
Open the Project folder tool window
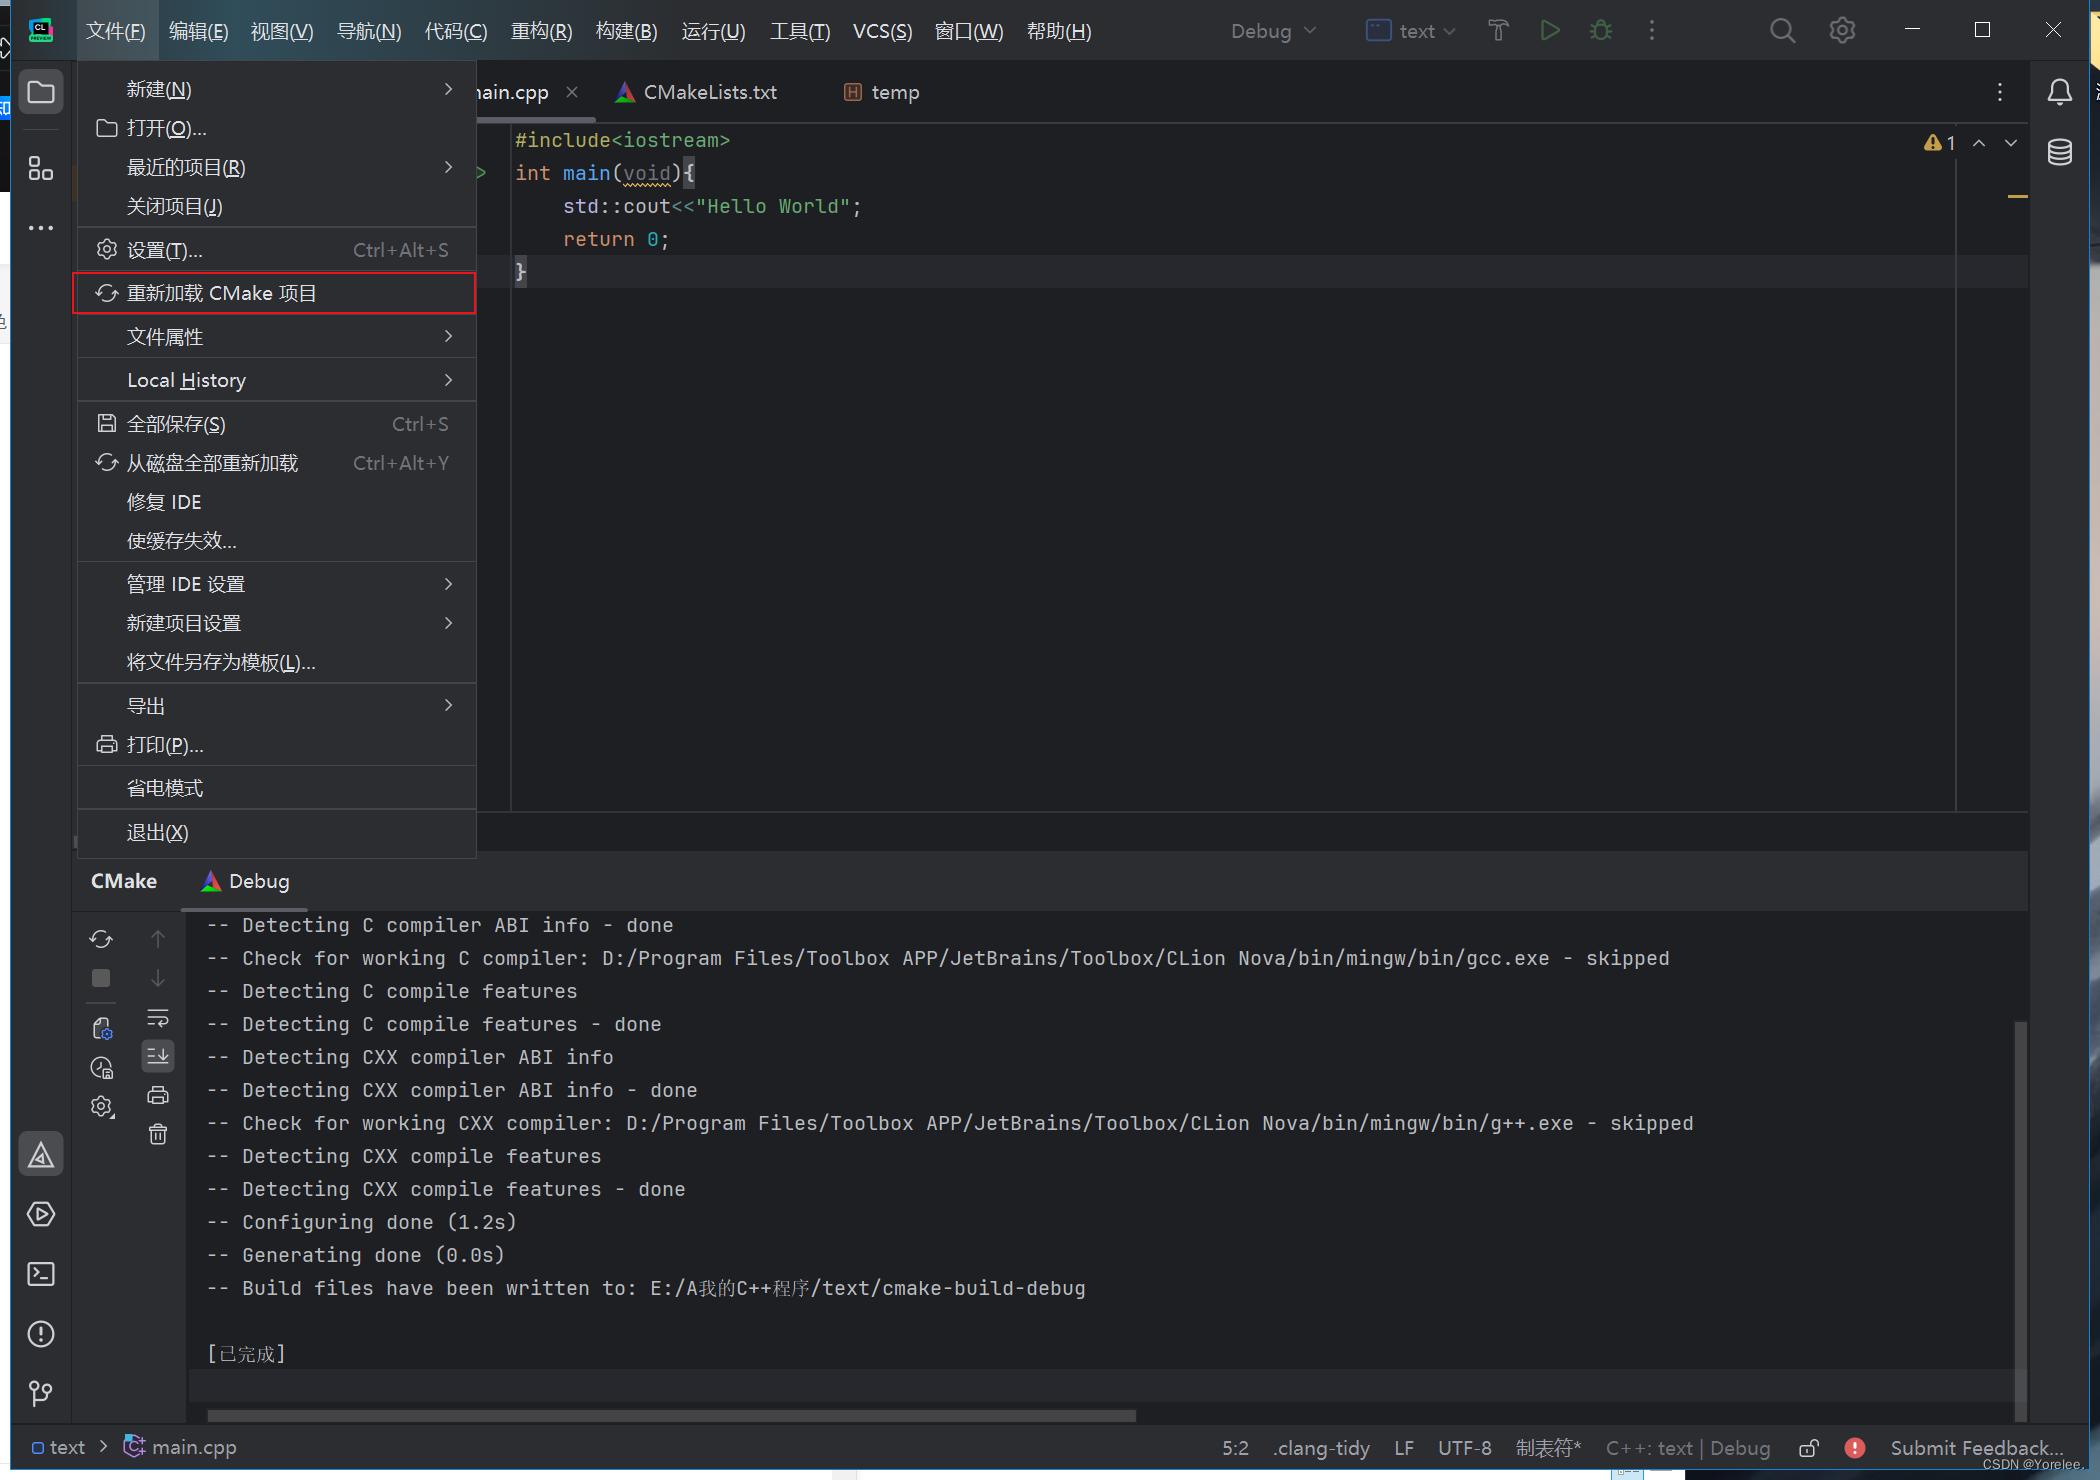coord(41,93)
